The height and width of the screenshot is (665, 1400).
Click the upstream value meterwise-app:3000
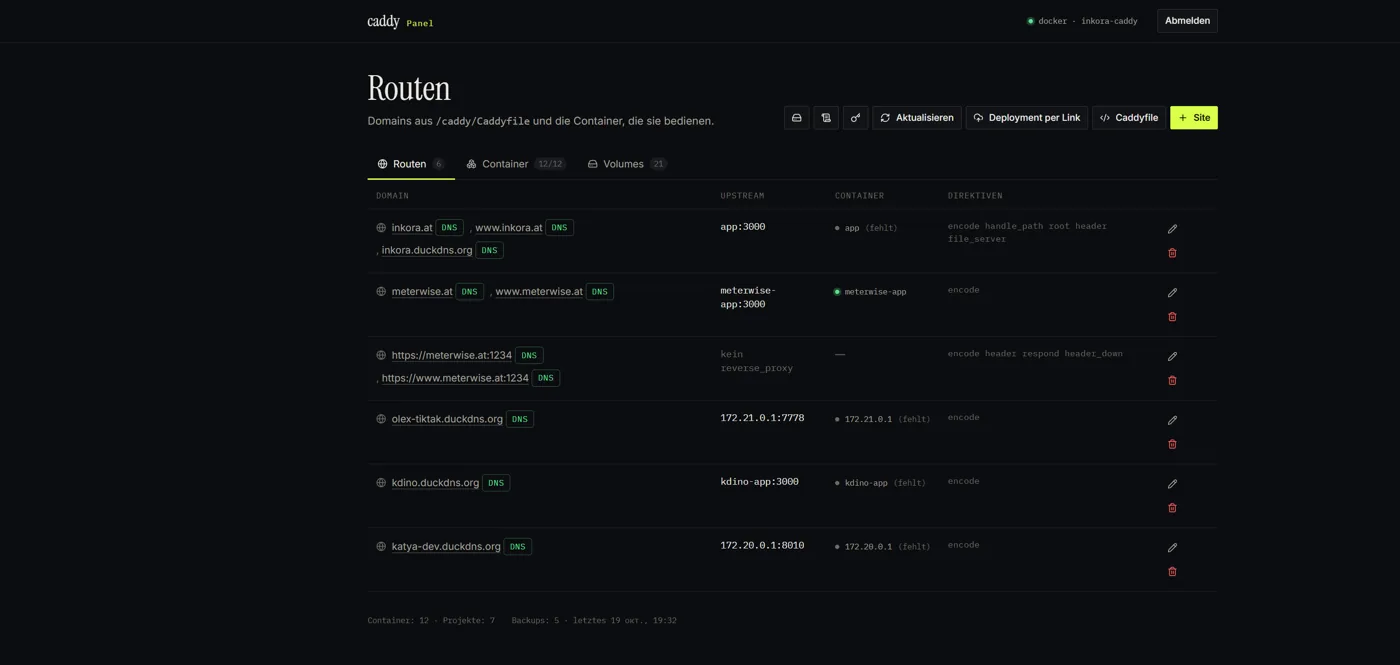point(748,297)
